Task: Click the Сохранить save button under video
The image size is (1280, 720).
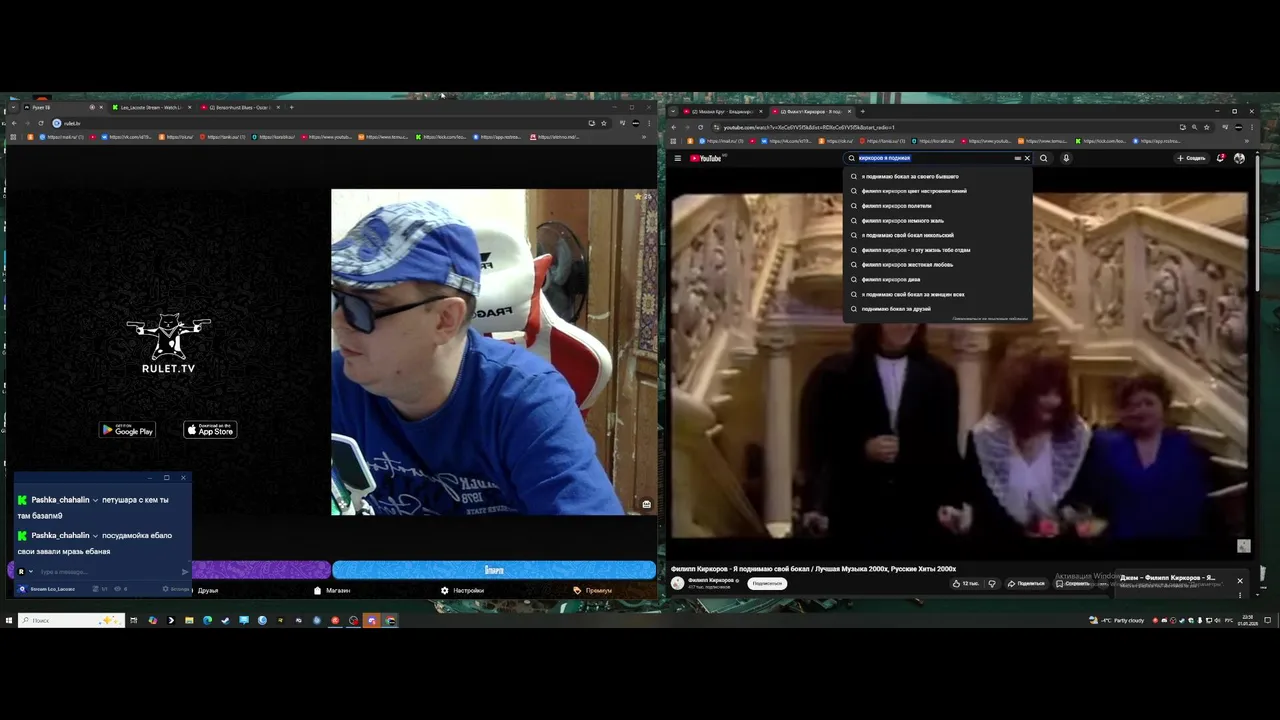Action: (1073, 583)
